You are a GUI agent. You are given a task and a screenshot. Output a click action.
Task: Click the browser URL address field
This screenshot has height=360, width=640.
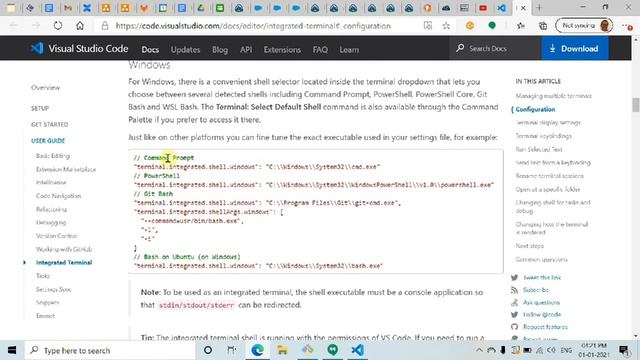click(x=253, y=26)
